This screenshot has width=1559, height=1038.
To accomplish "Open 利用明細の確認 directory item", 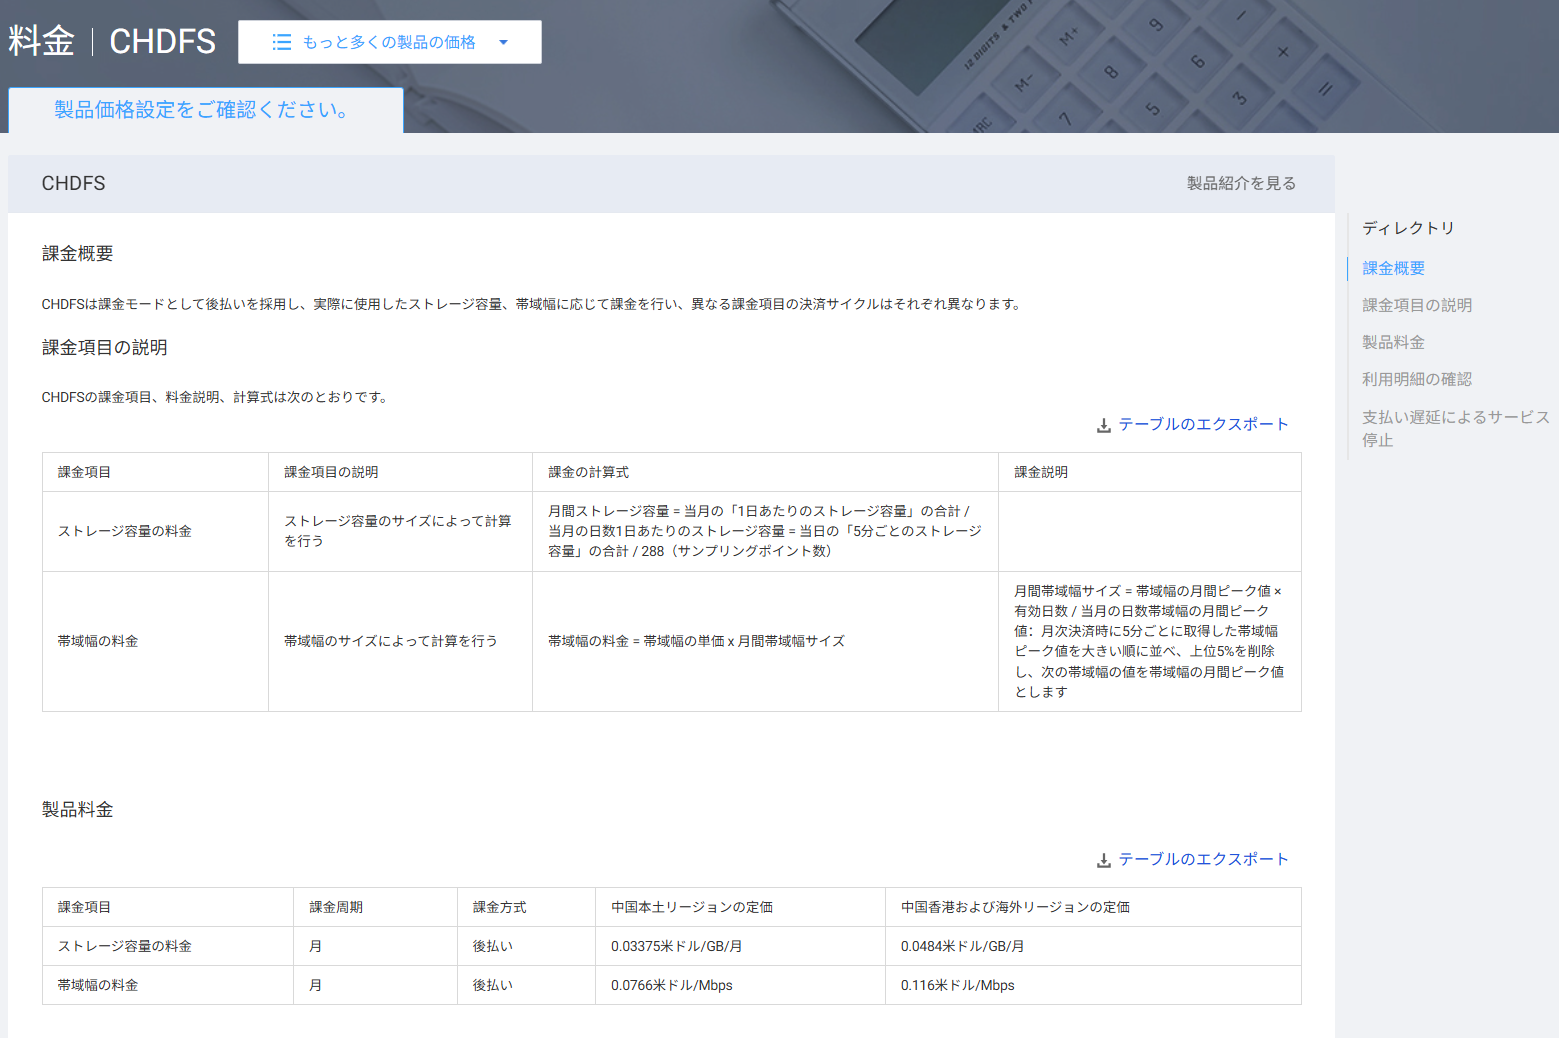I will click(1416, 379).
